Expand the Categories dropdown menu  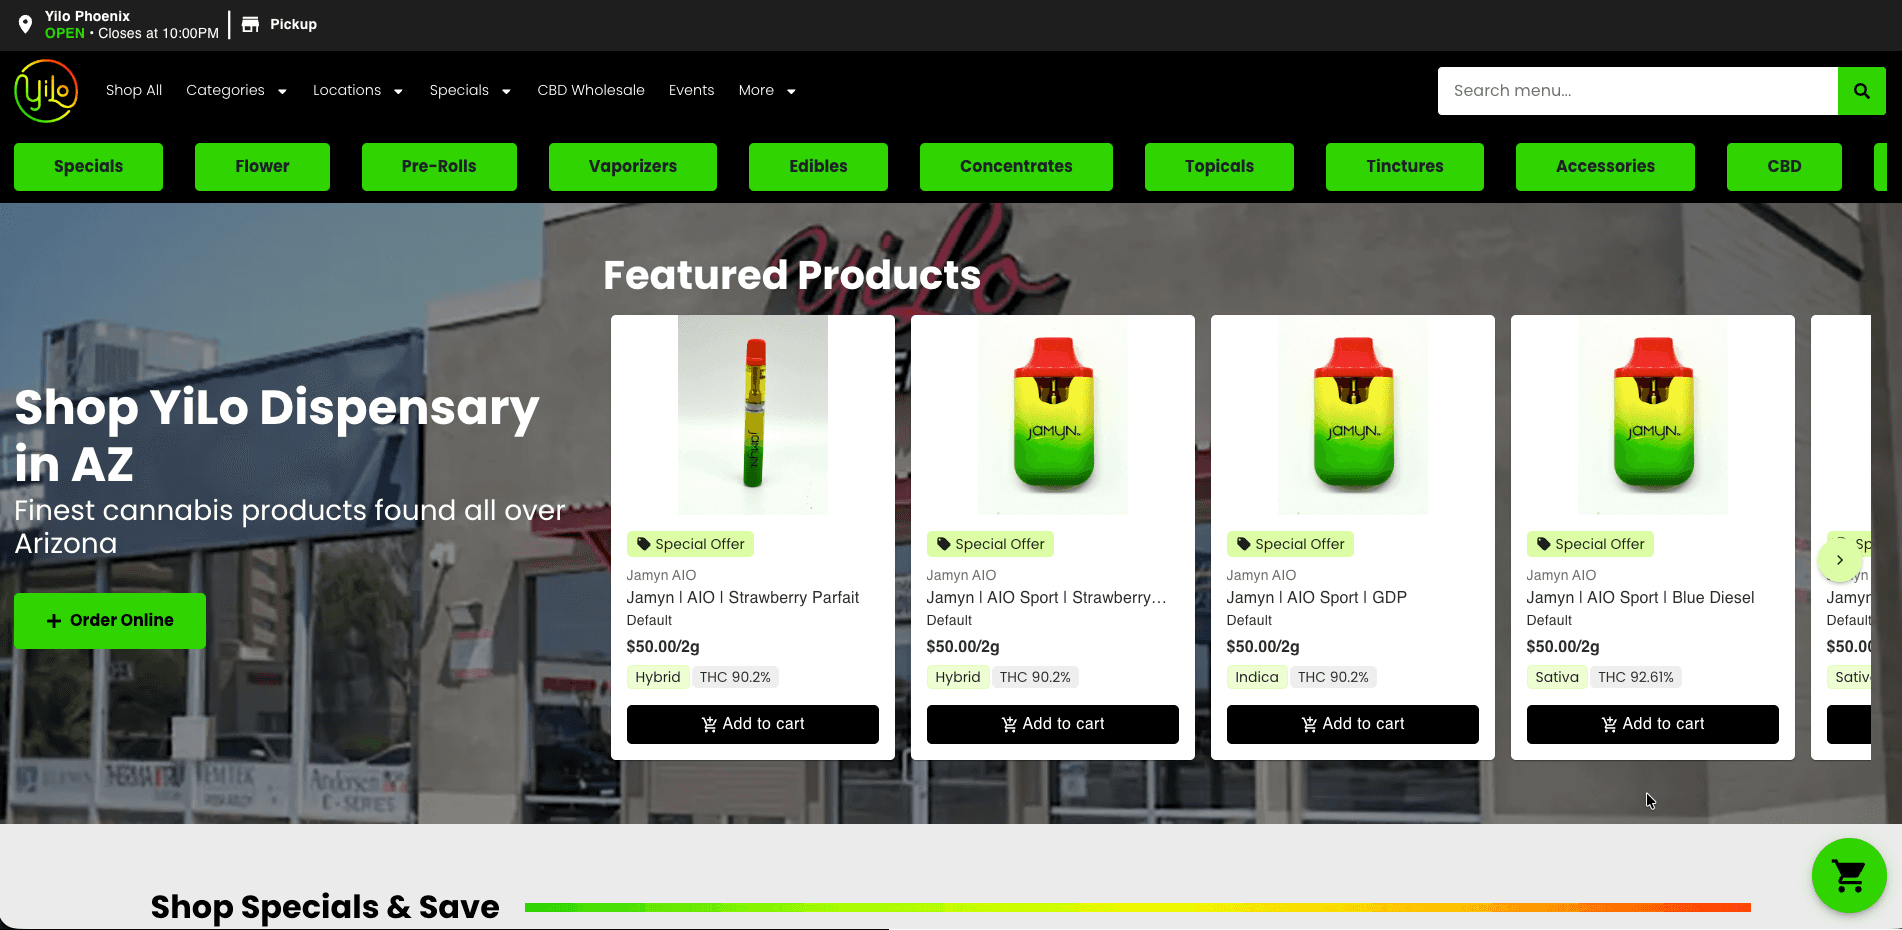tap(236, 90)
